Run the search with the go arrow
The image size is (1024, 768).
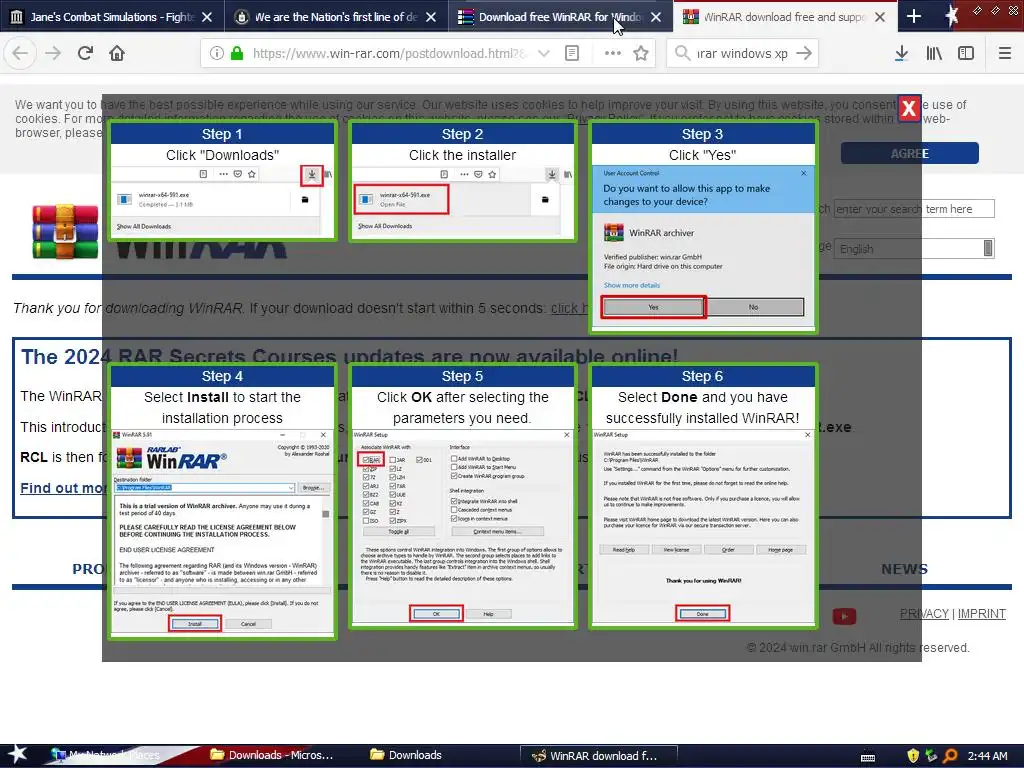click(805, 54)
